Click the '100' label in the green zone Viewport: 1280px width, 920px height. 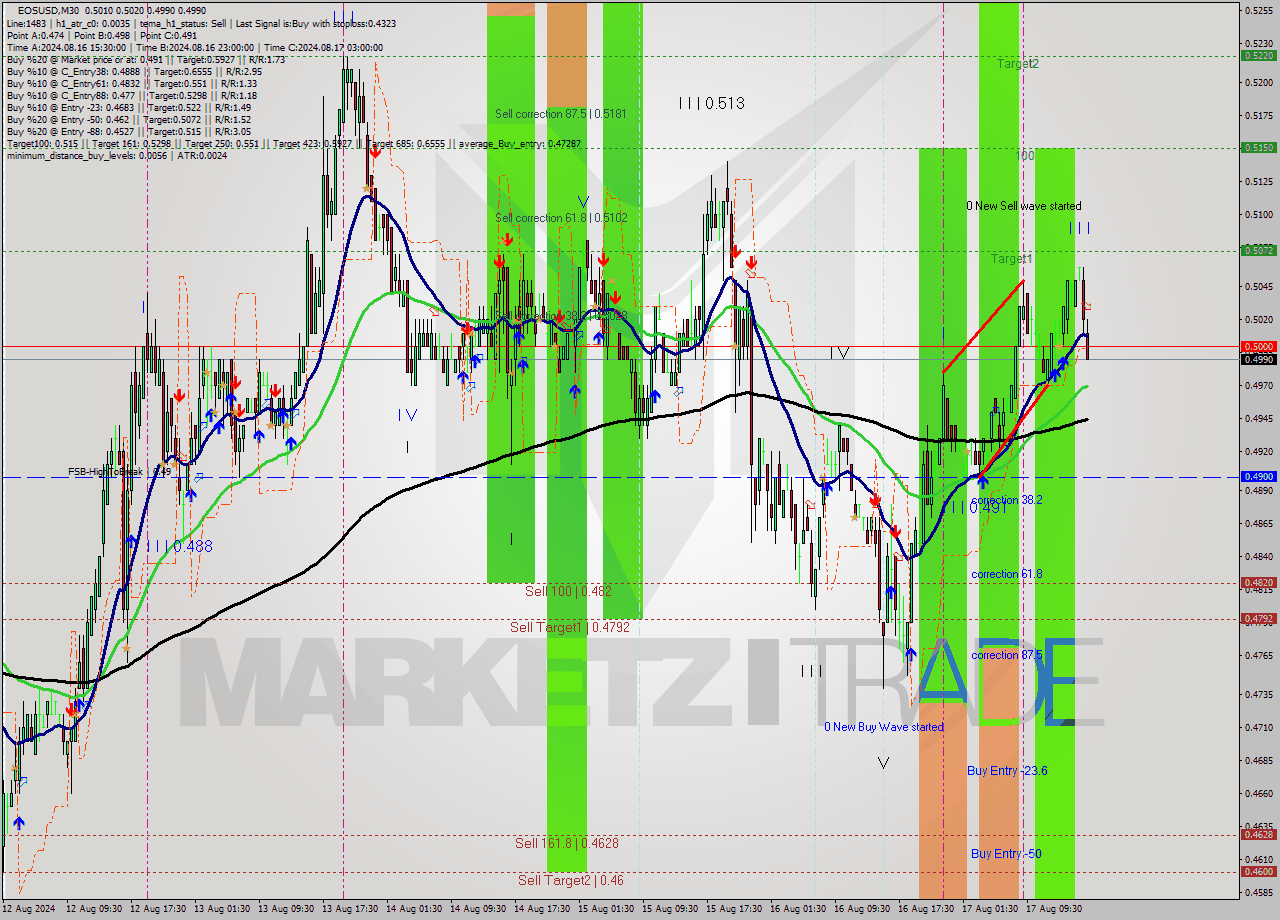coord(1025,156)
